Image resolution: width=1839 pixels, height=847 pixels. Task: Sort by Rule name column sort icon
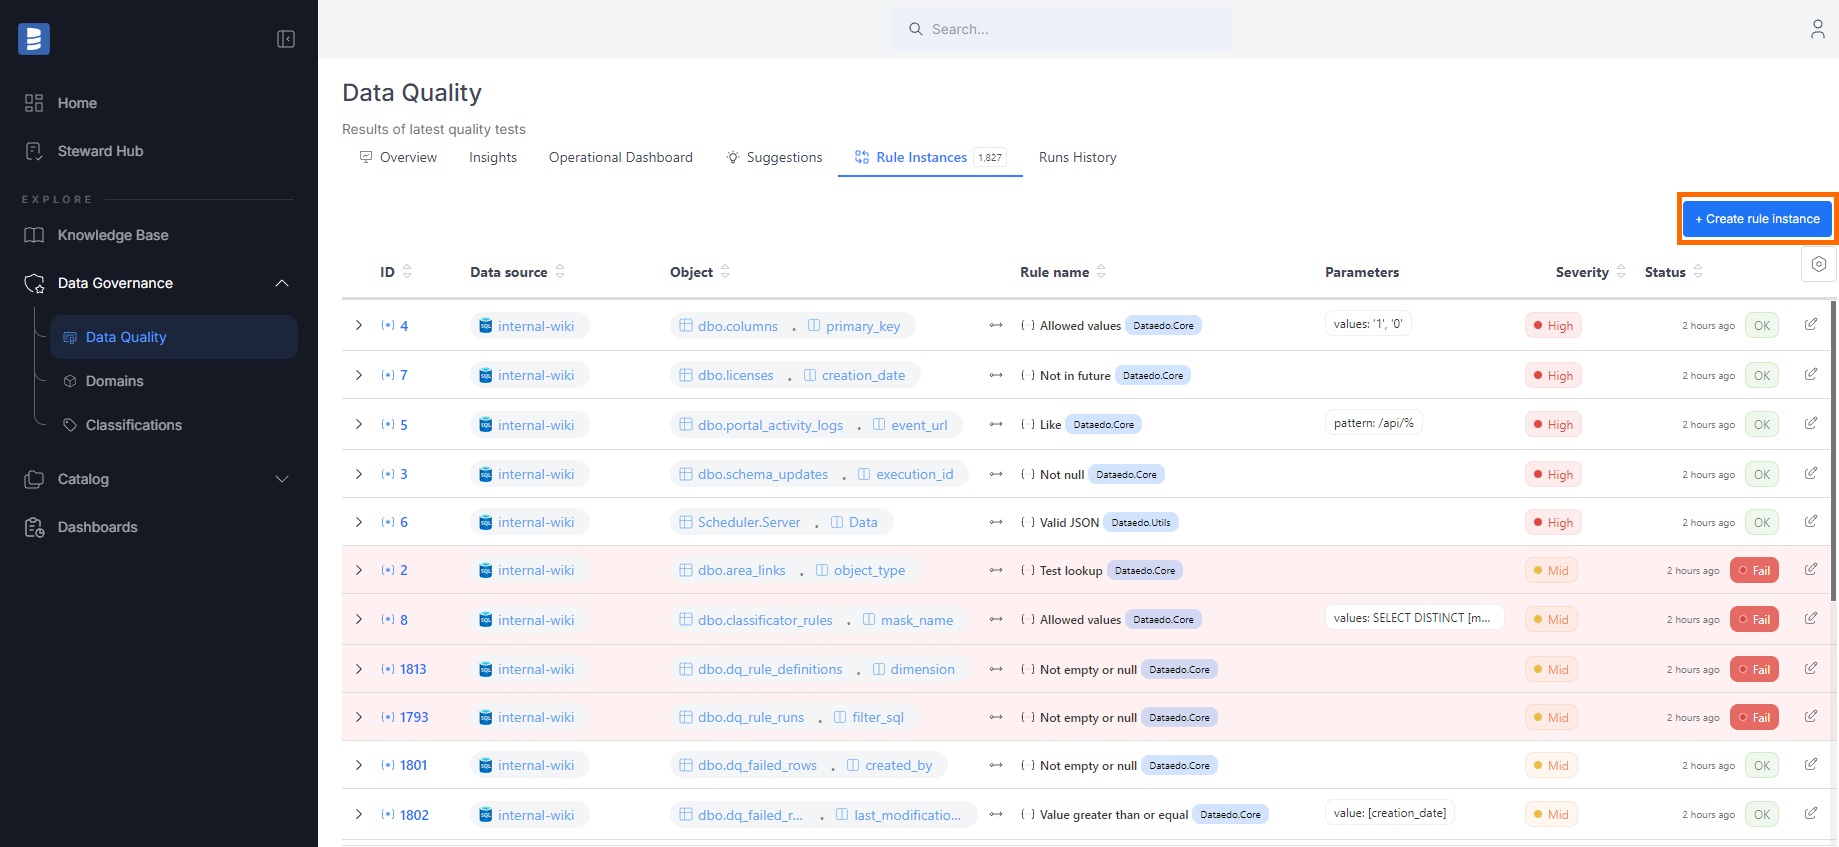coord(1101,271)
